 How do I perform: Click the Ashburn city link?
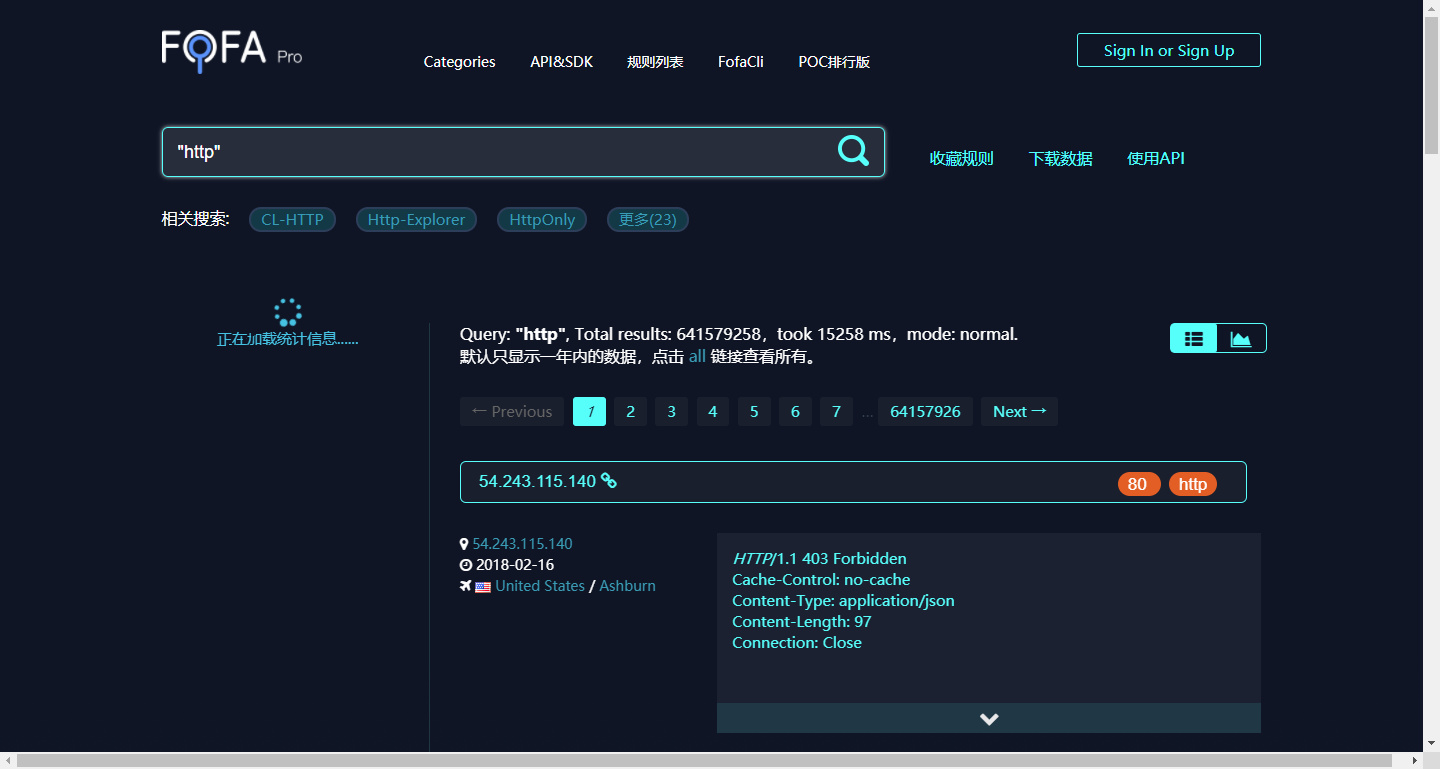pos(627,586)
